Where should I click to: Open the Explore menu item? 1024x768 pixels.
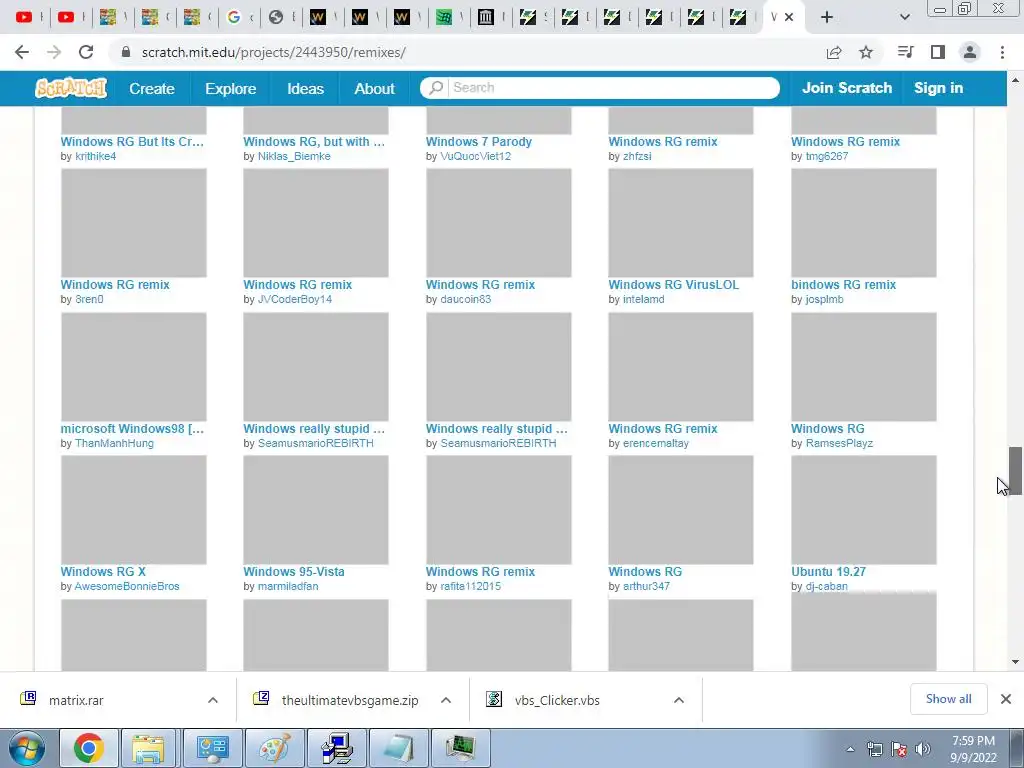(231, 88)
